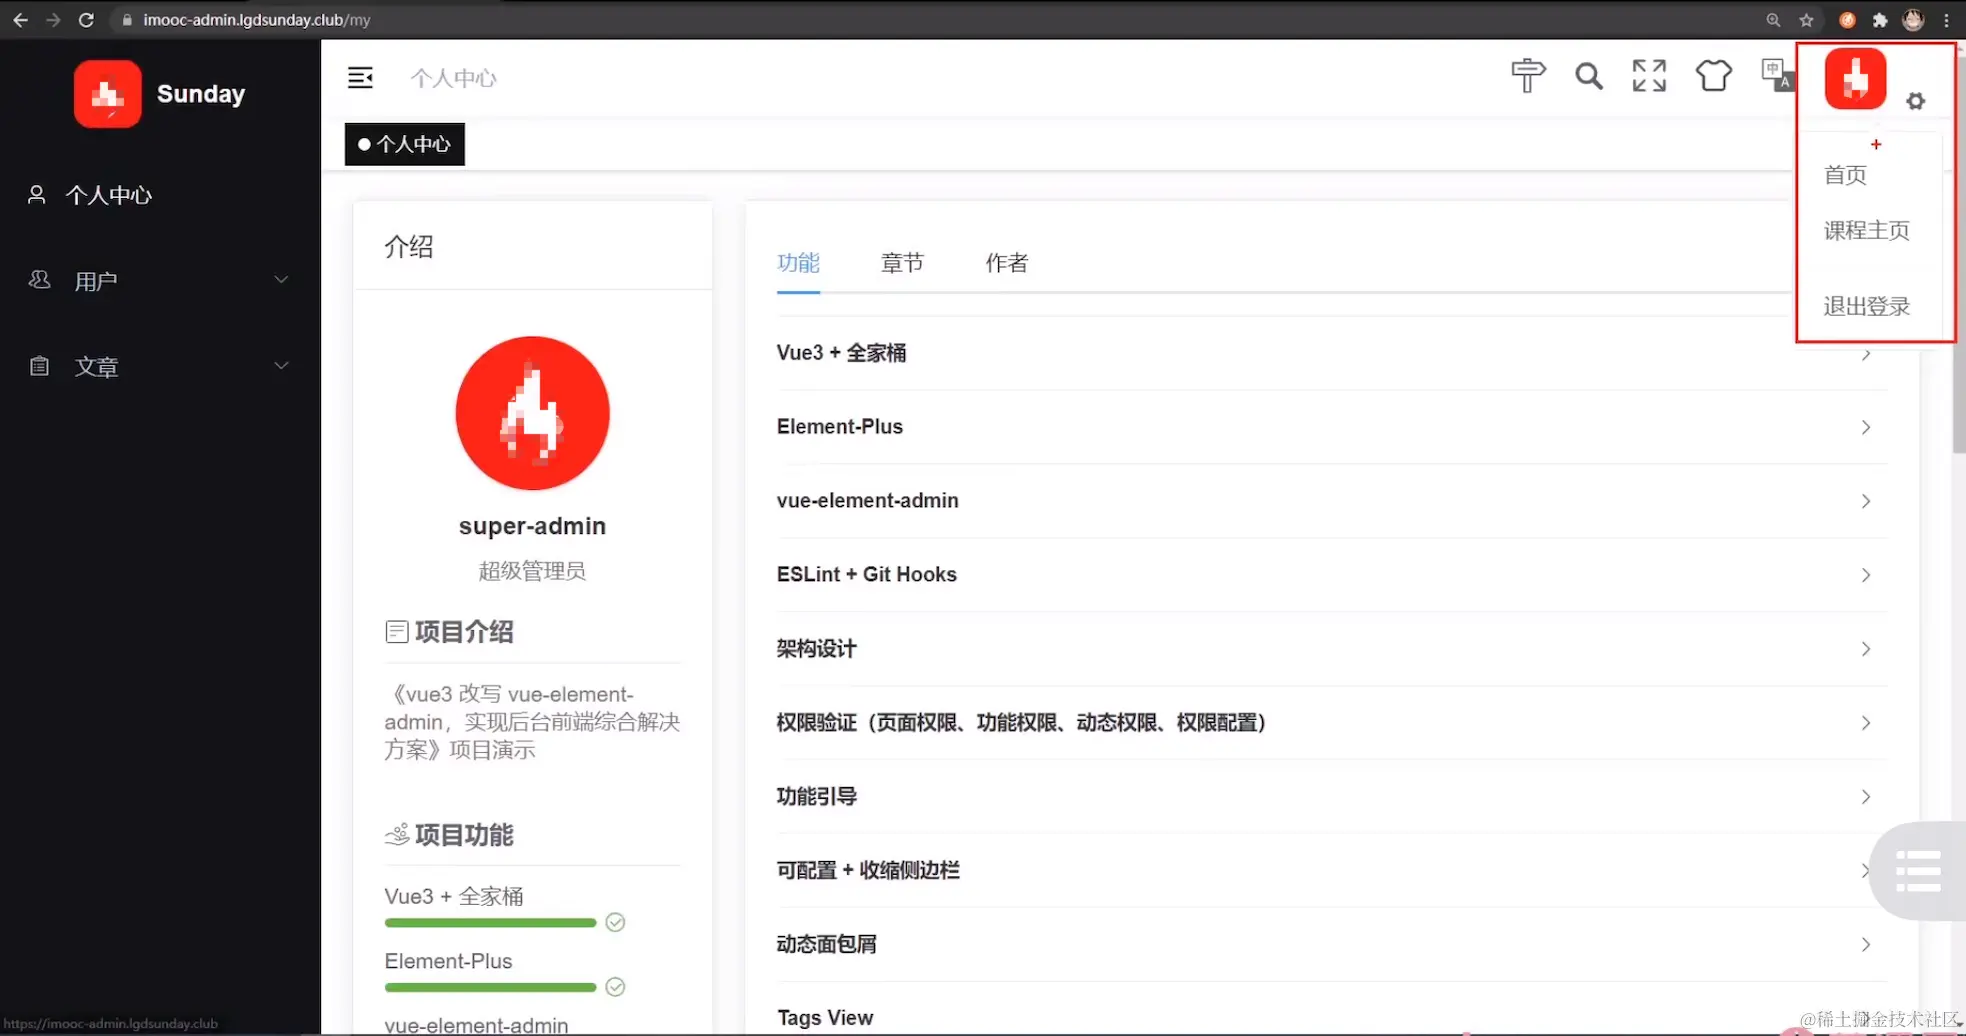This screenshot has height=1036, width=1966.
Task: Select 课程主页 in the avatar dropdown
Action: pyautogui.click(x=1866, y=230)
